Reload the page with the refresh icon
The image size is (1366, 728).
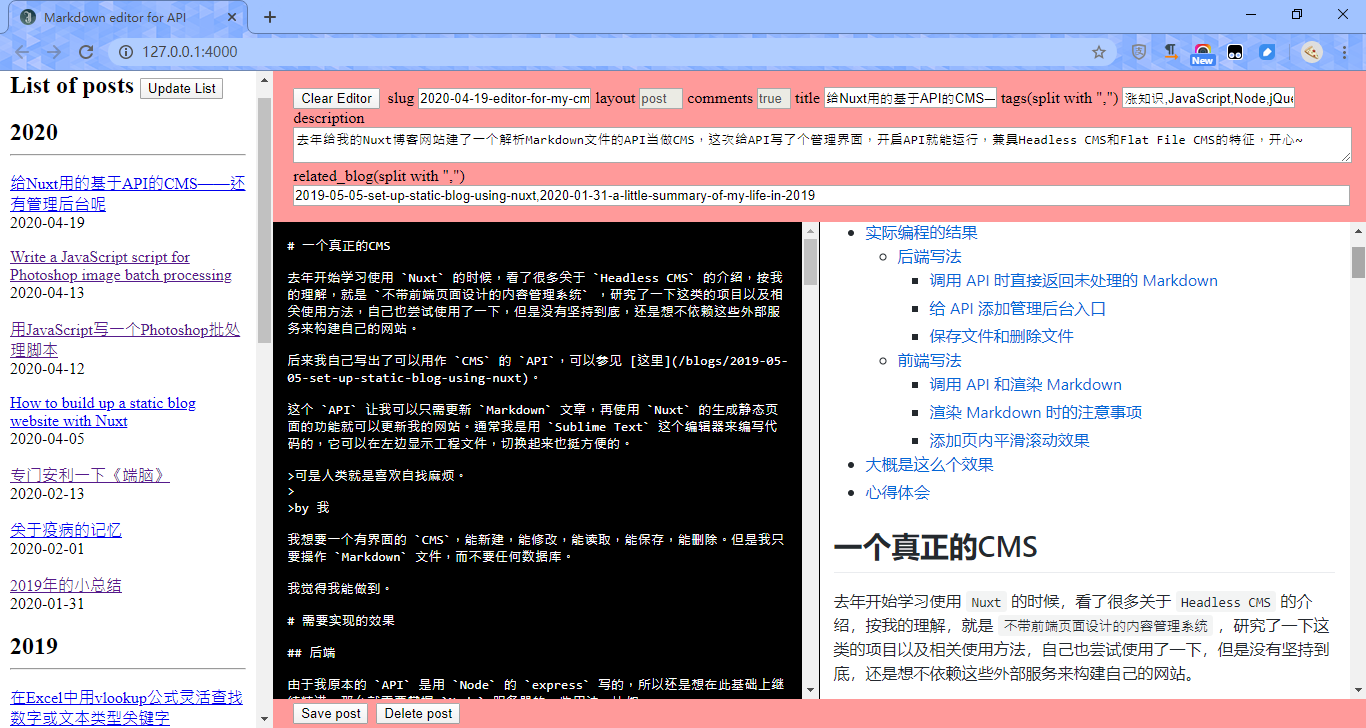pos(86,52)
